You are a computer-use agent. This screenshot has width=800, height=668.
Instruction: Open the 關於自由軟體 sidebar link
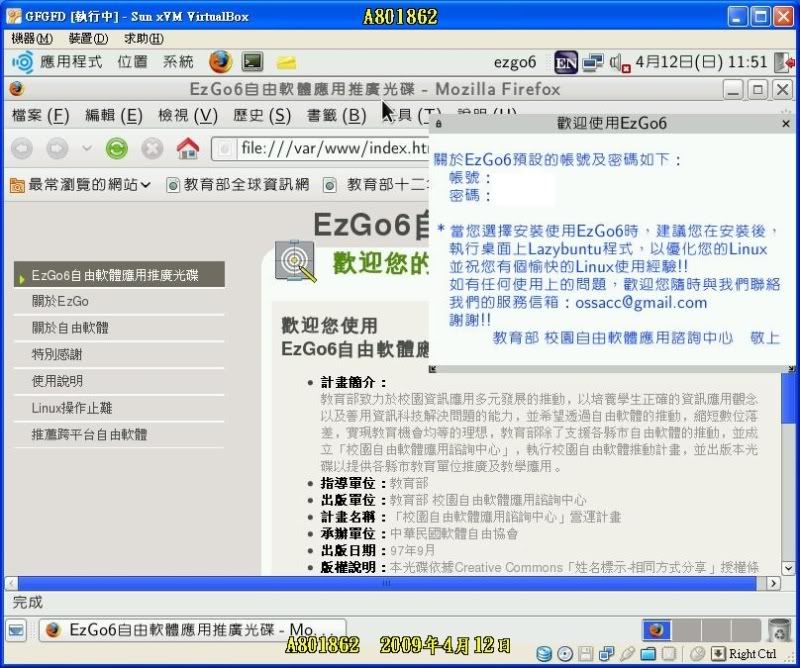pyautogui.click(x=70, y=328)
